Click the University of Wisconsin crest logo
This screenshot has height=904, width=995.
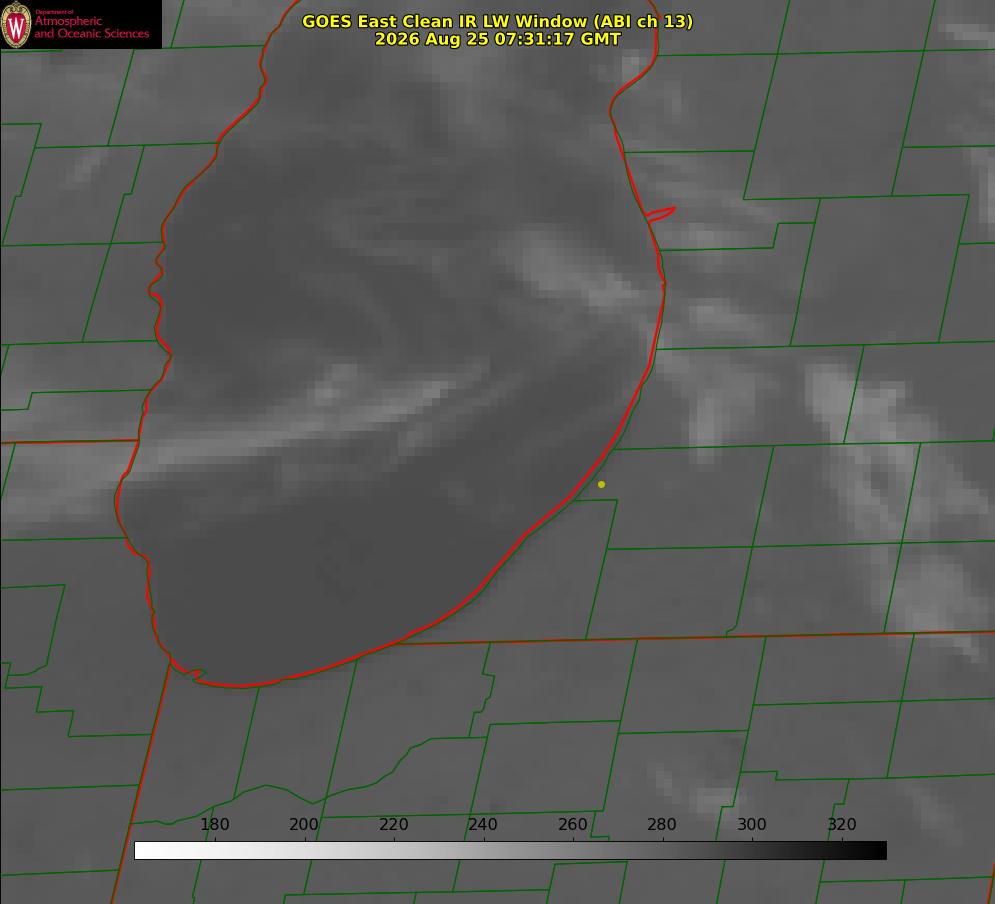(x=16, y=24)
